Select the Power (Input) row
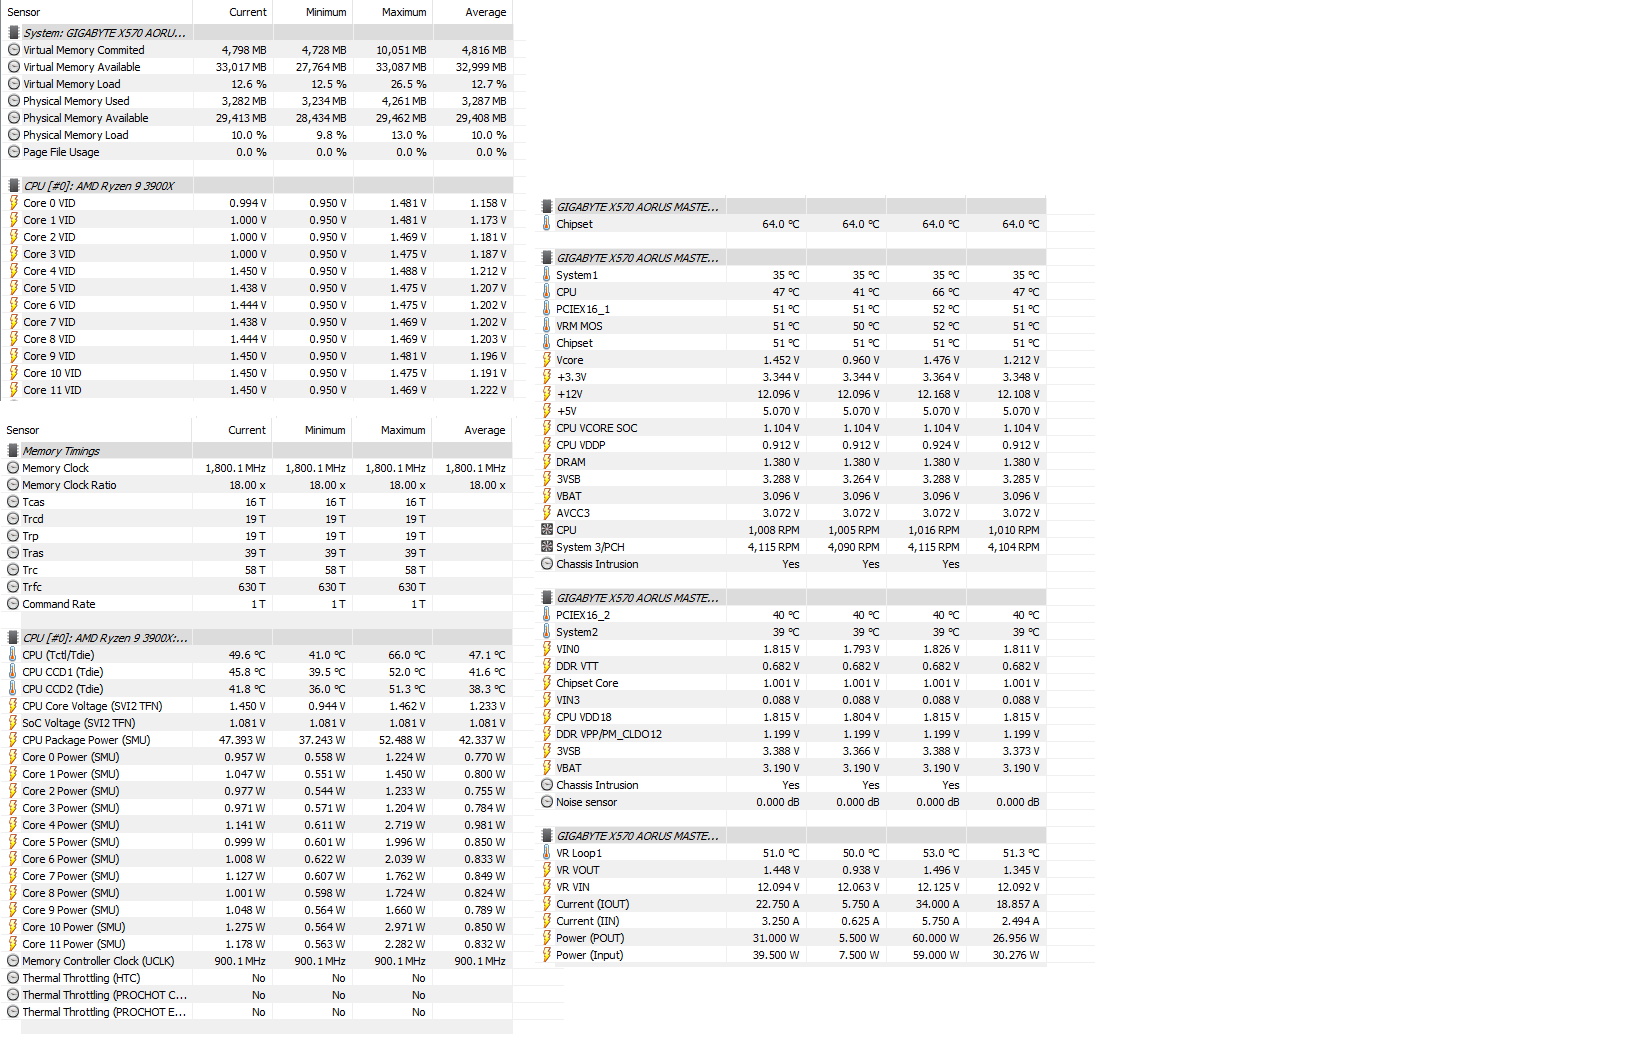The image size is (1644, 1042). pos(793,955)
